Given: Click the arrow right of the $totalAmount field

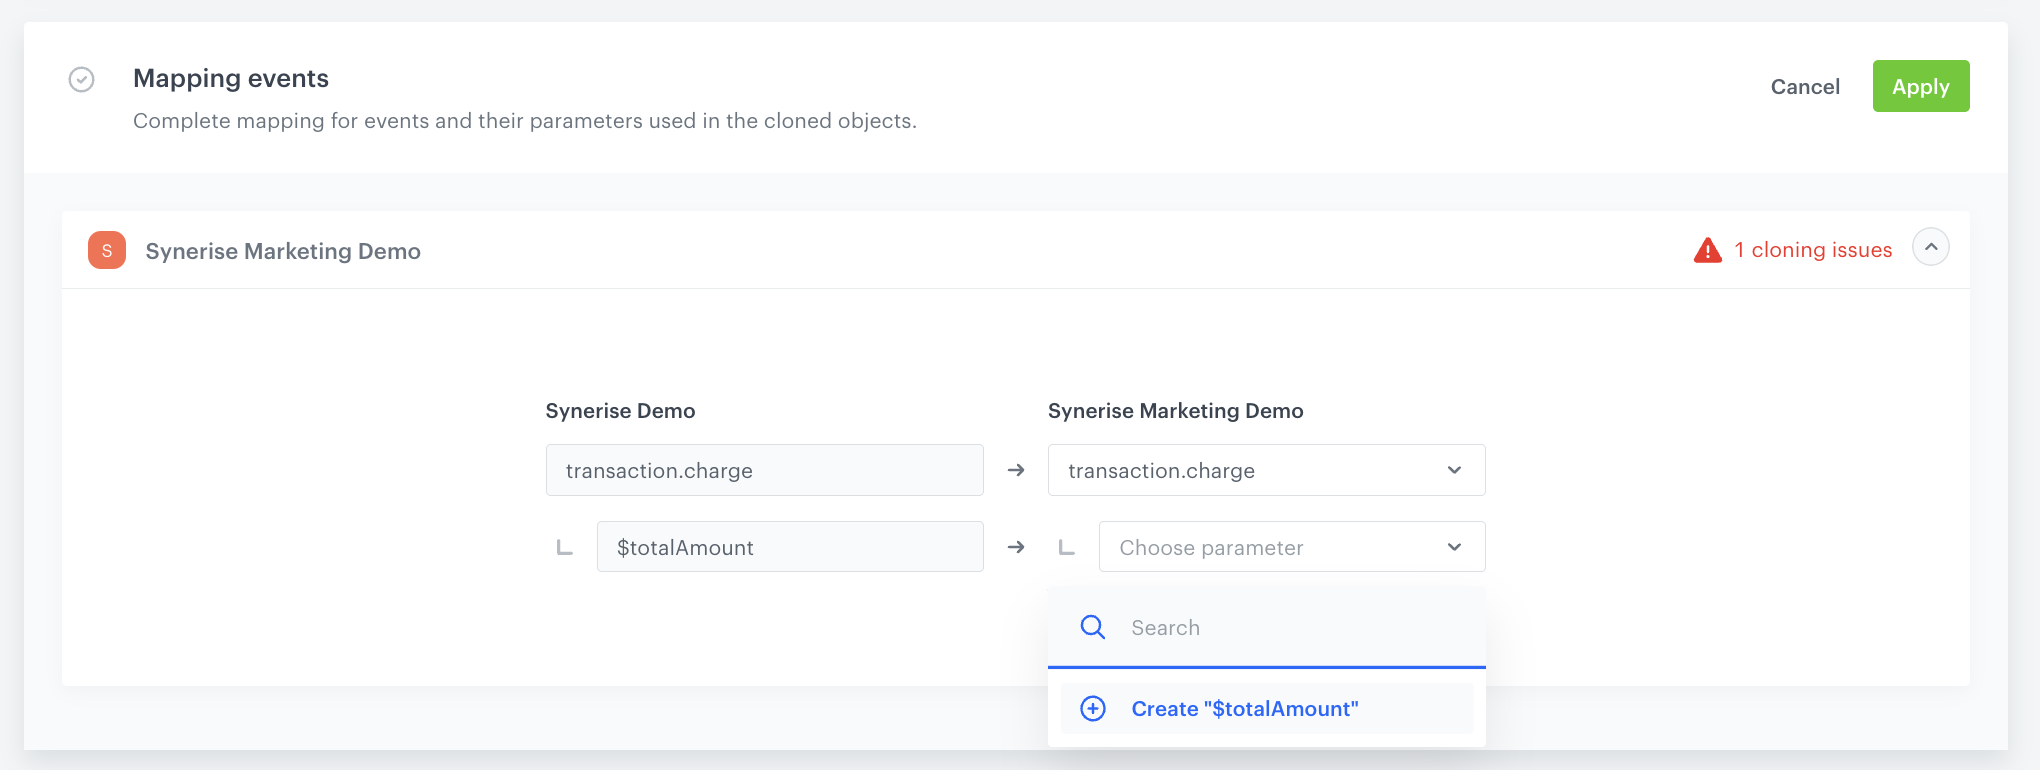Looking at the screenshot, I should click(1016, 547).
